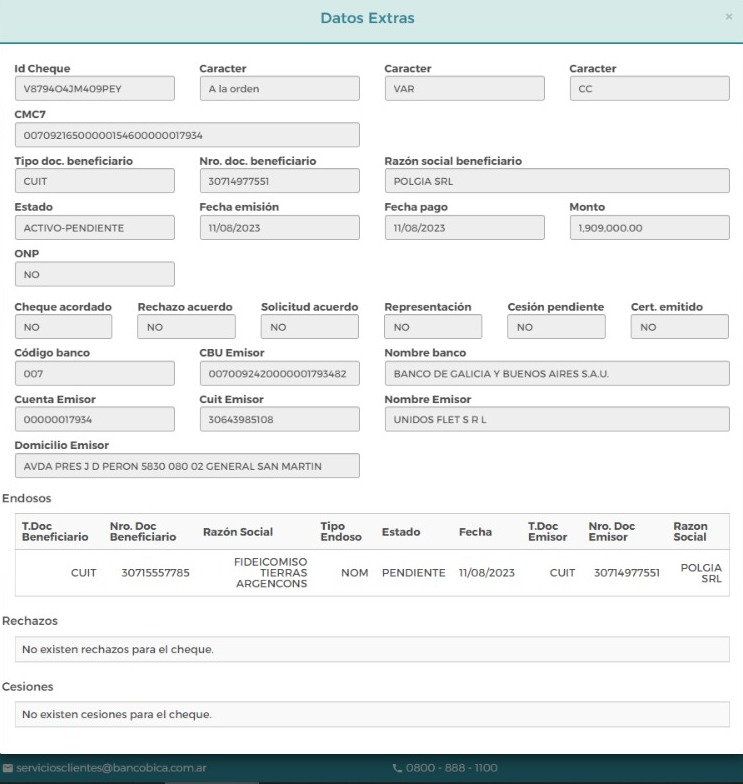Click the VAR Caracter field
Image resolution: width=743 pixels, height=784 pixels.
(x=464, y=88)
